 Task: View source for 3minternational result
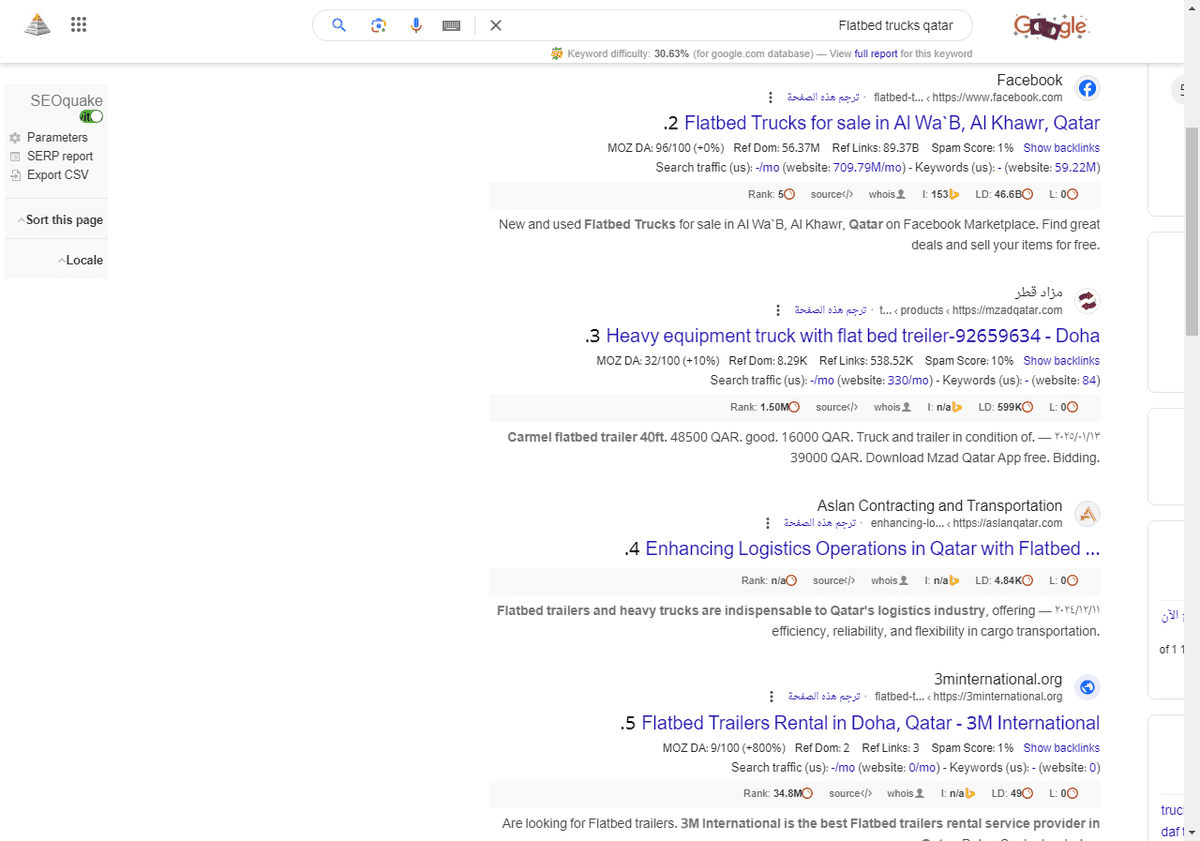pos(850,793)
